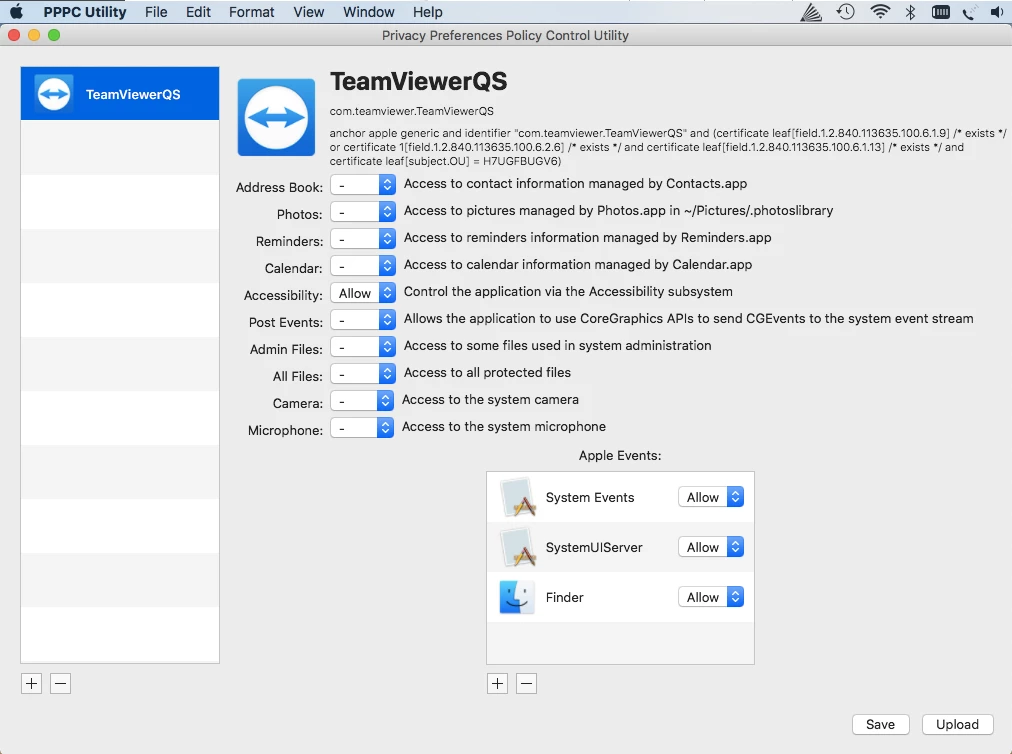Select TeamViewerQS in the app list
1012x754 pixels.
click(120, 94)
